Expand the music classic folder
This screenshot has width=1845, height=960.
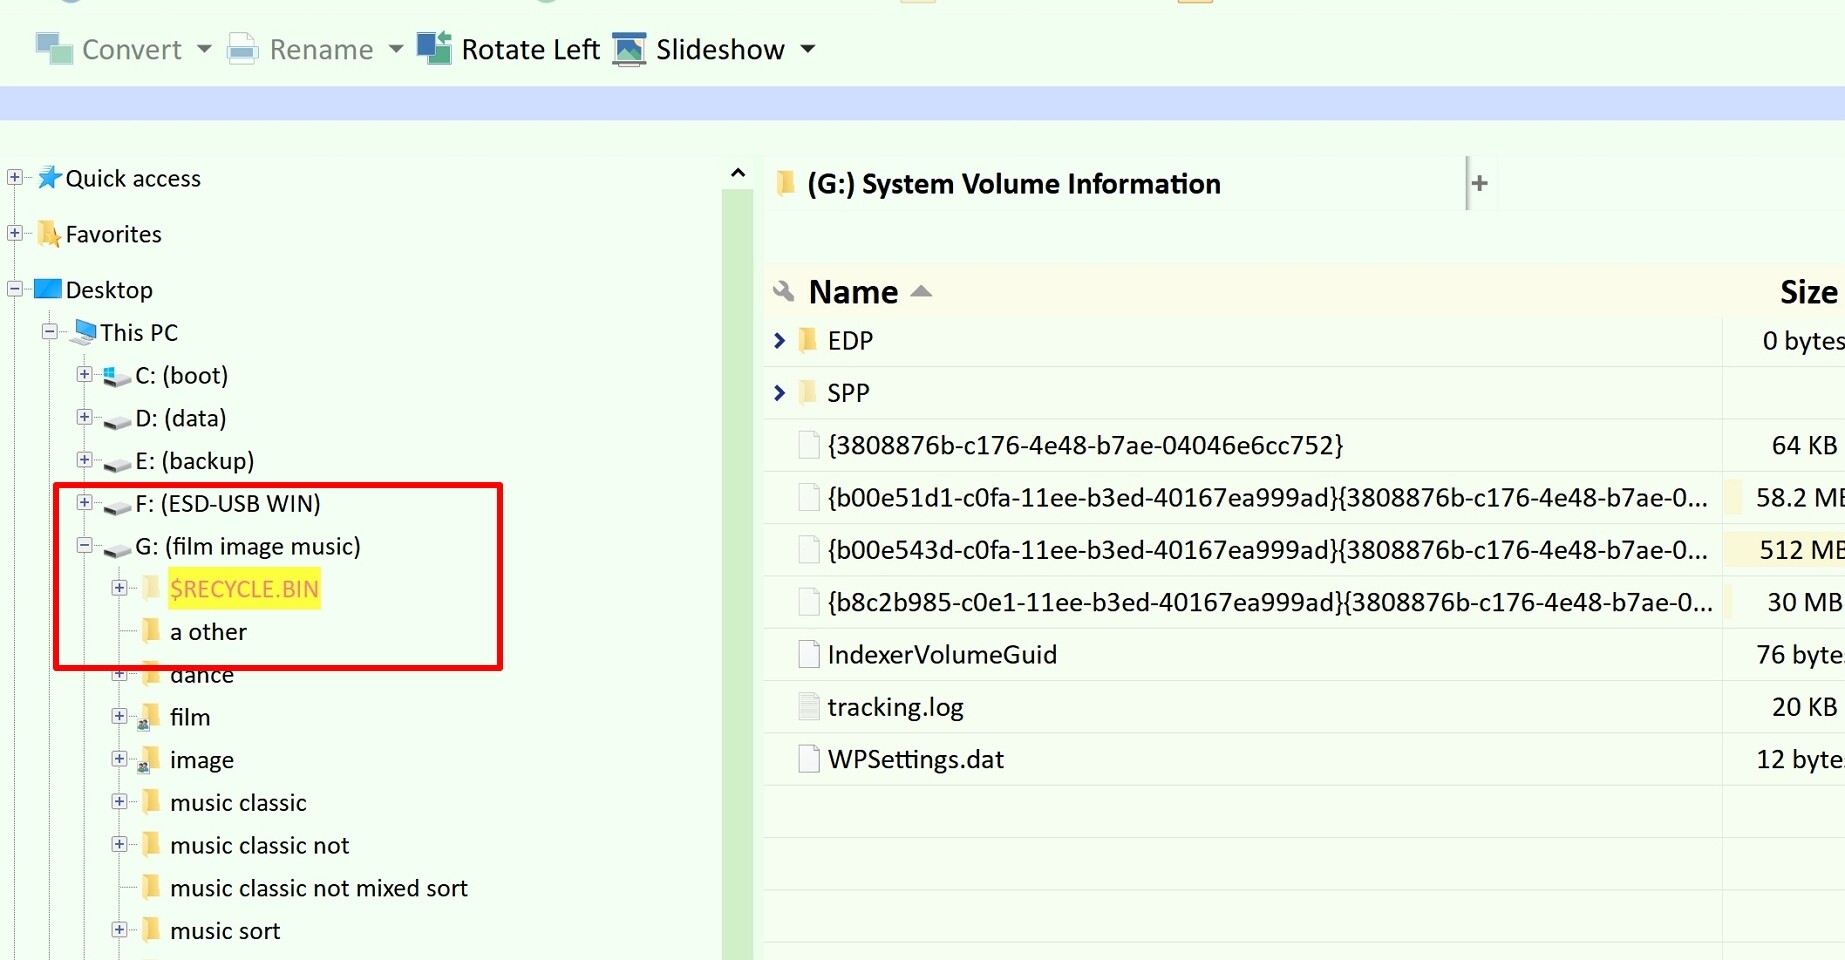pos(119,801)
